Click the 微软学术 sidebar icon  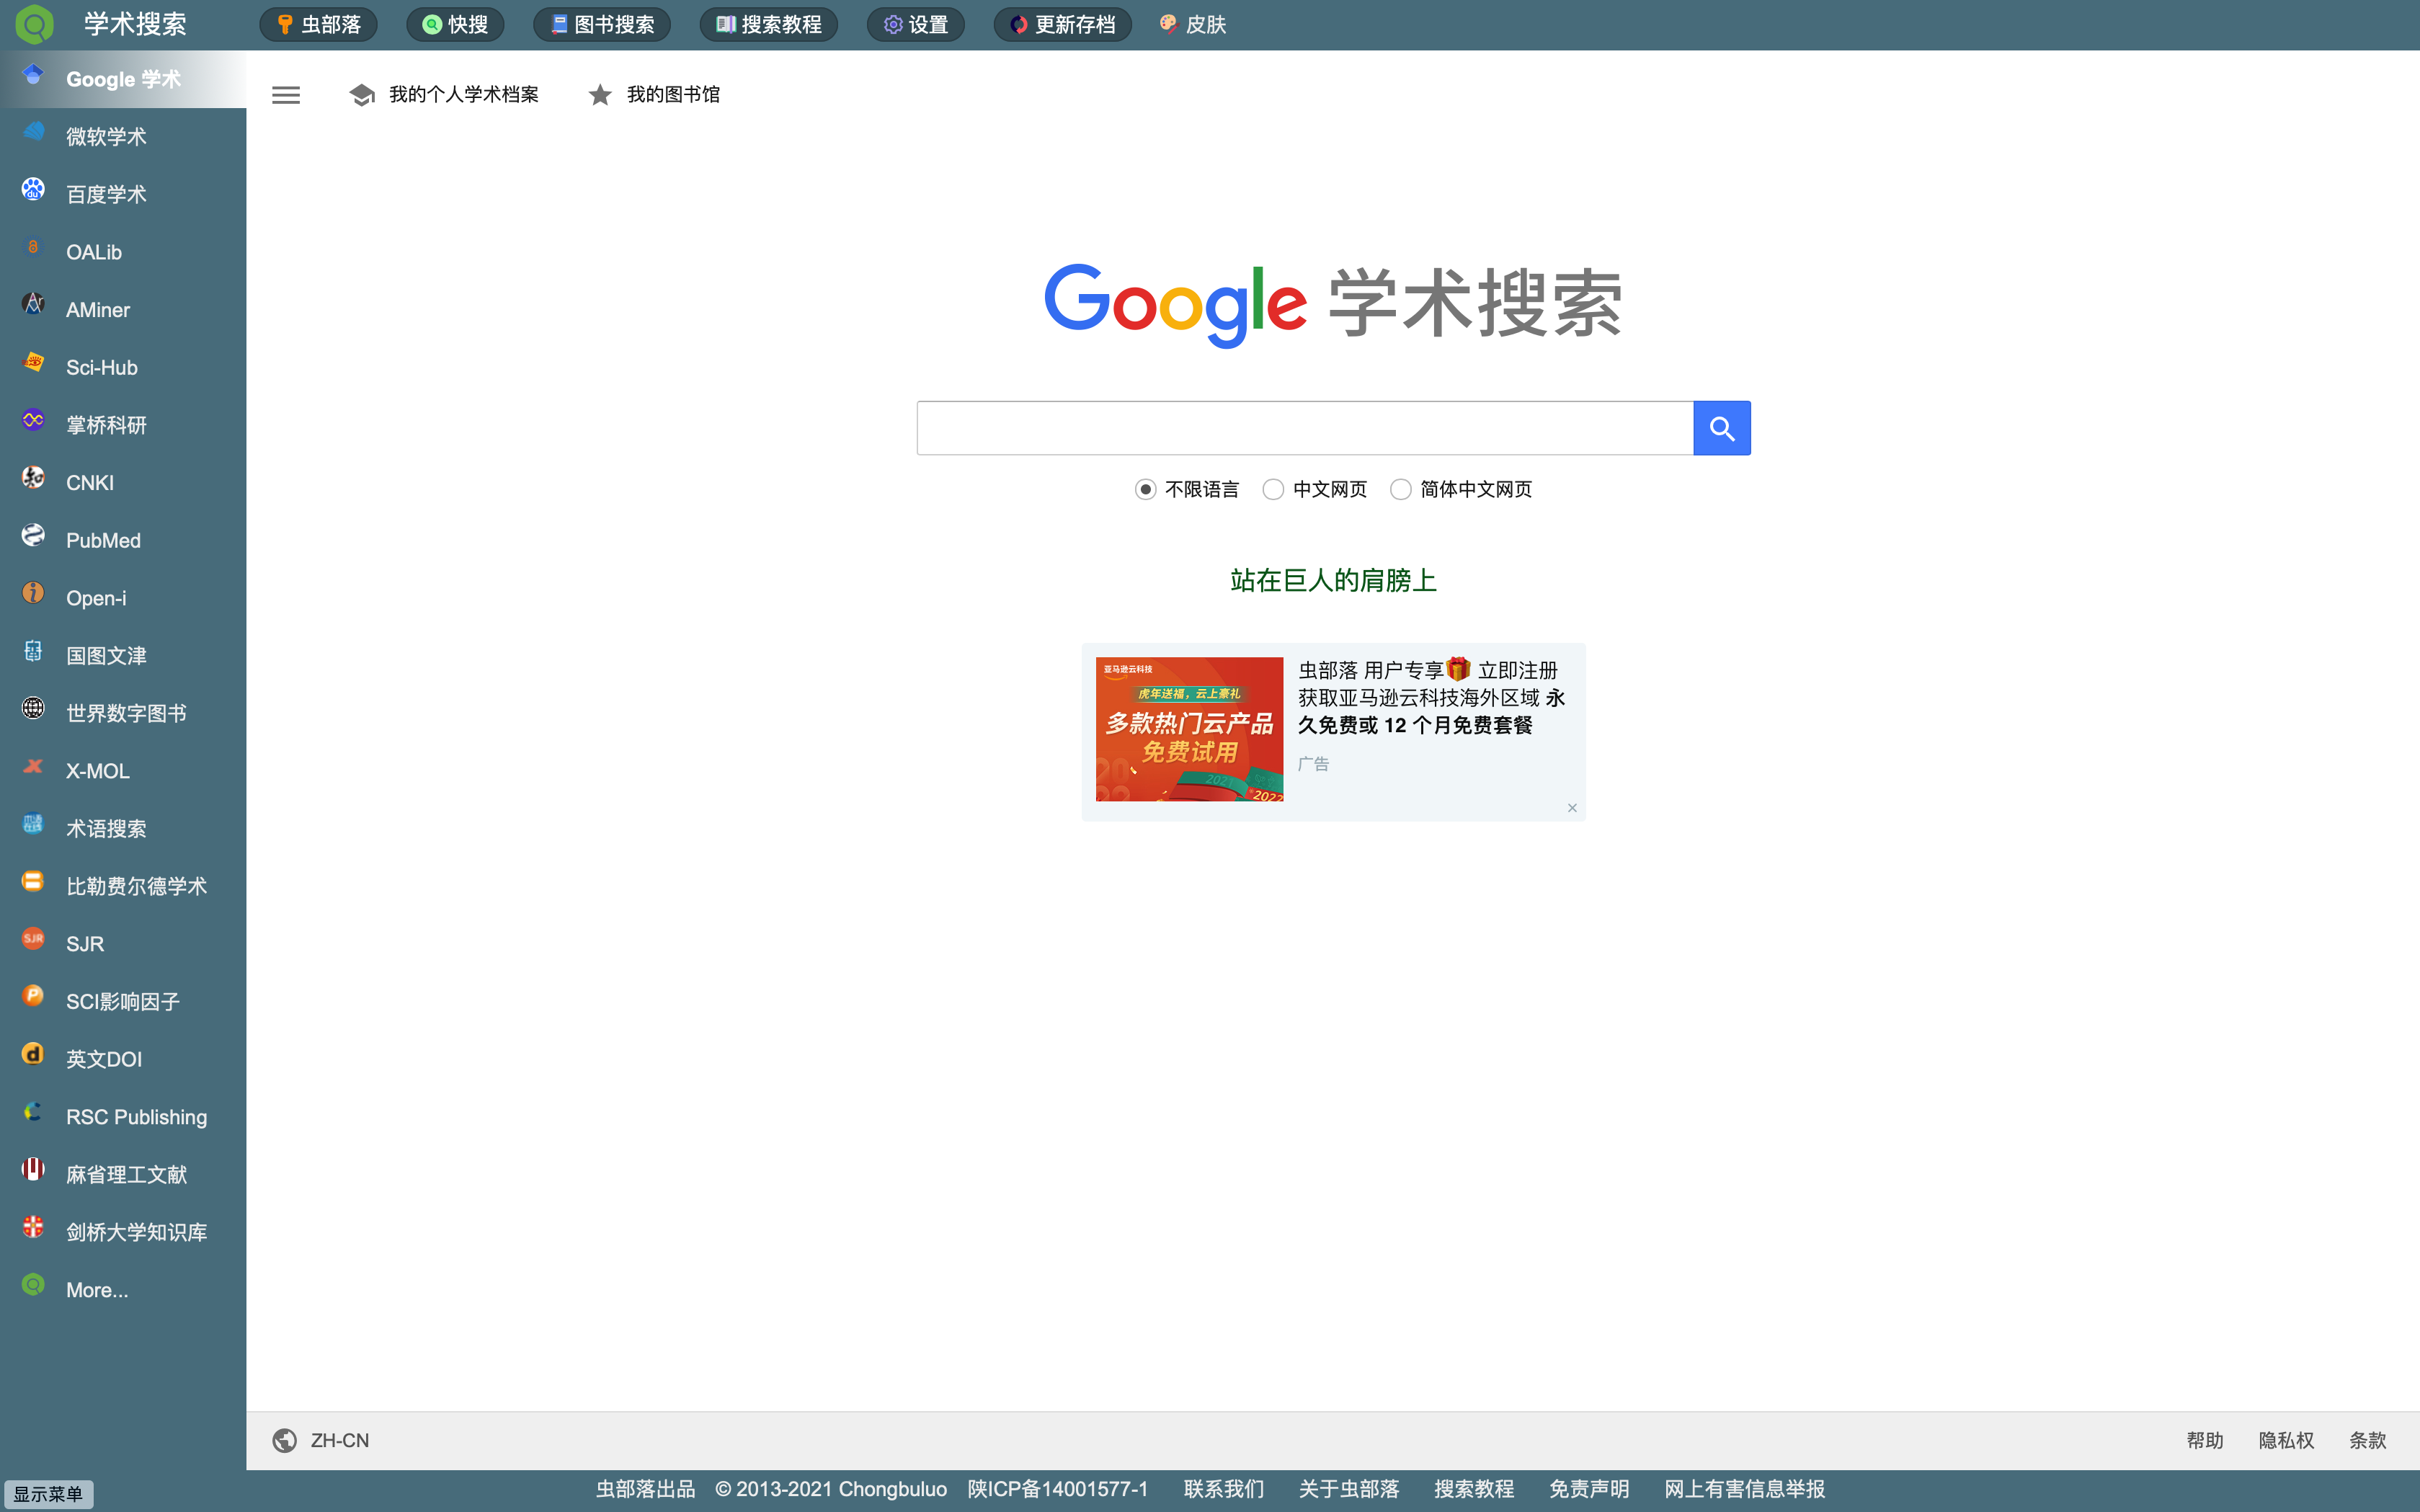tap(33, 132)
